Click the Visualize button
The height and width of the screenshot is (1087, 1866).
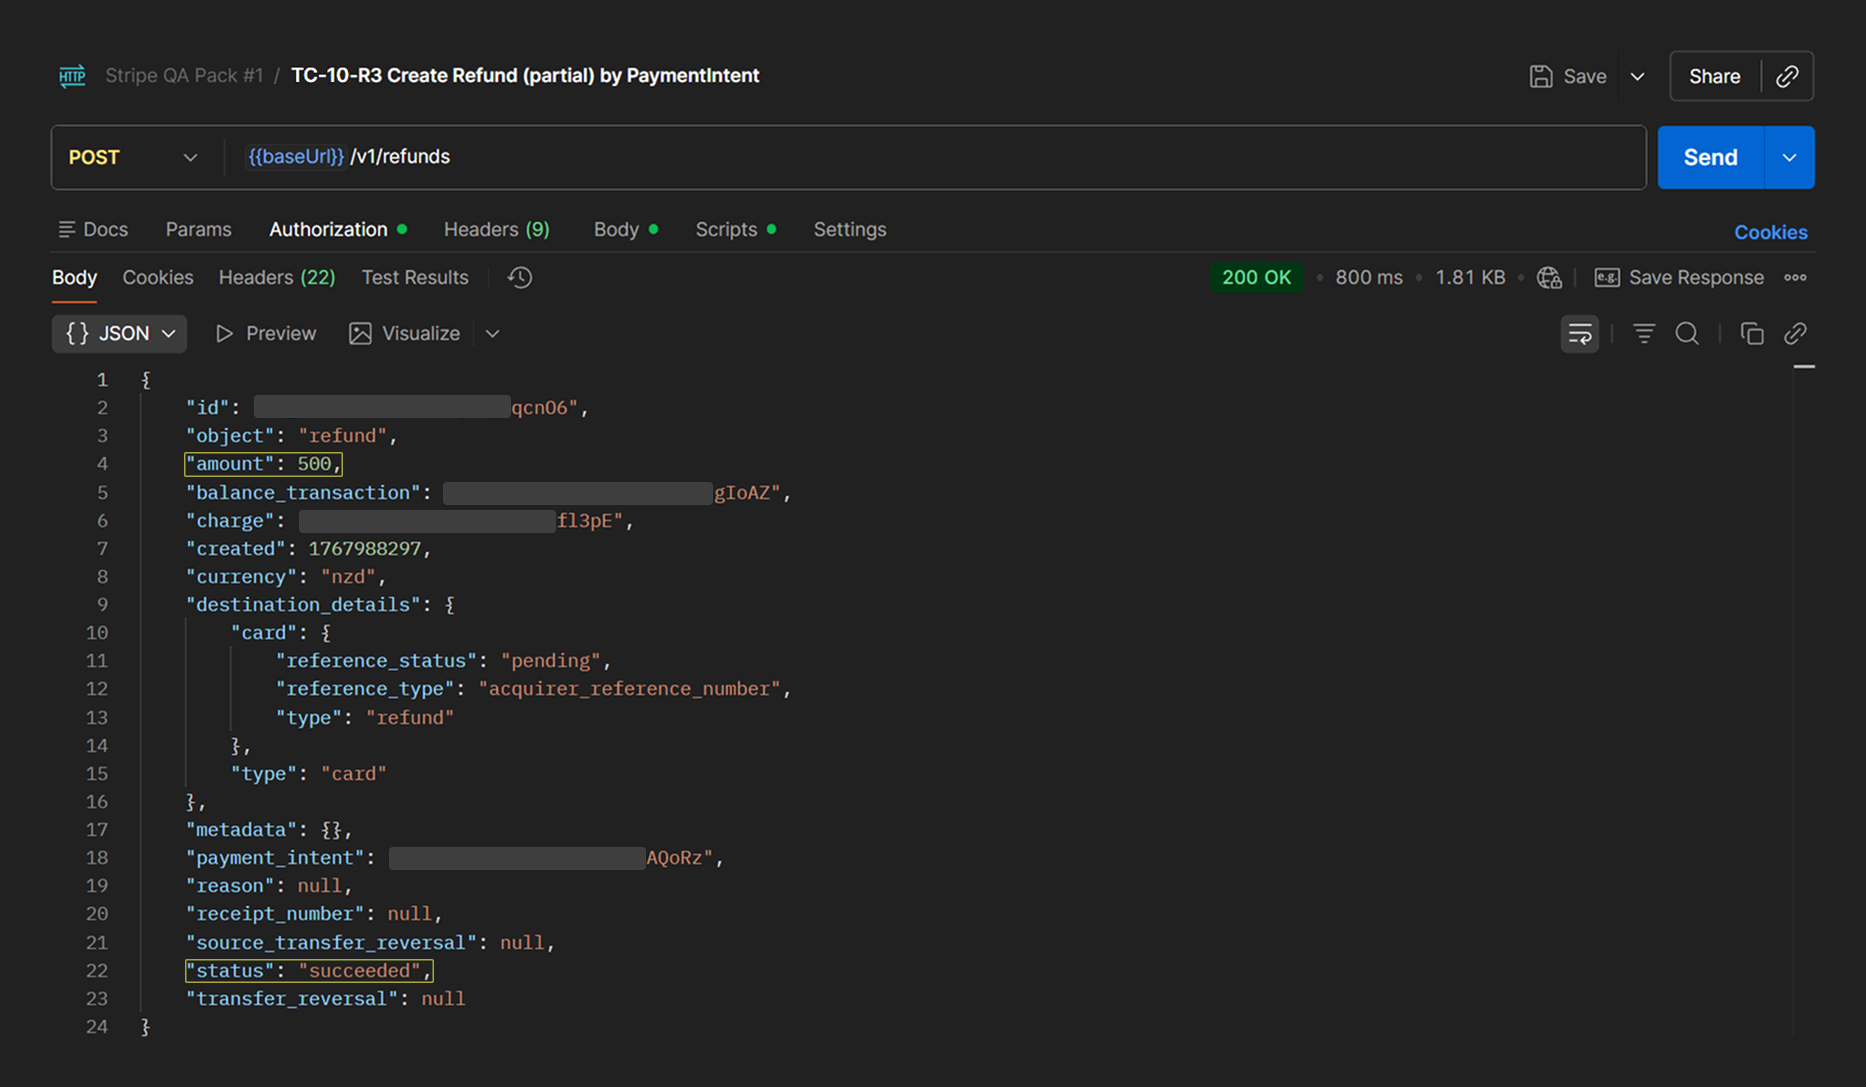click(404, 333)
